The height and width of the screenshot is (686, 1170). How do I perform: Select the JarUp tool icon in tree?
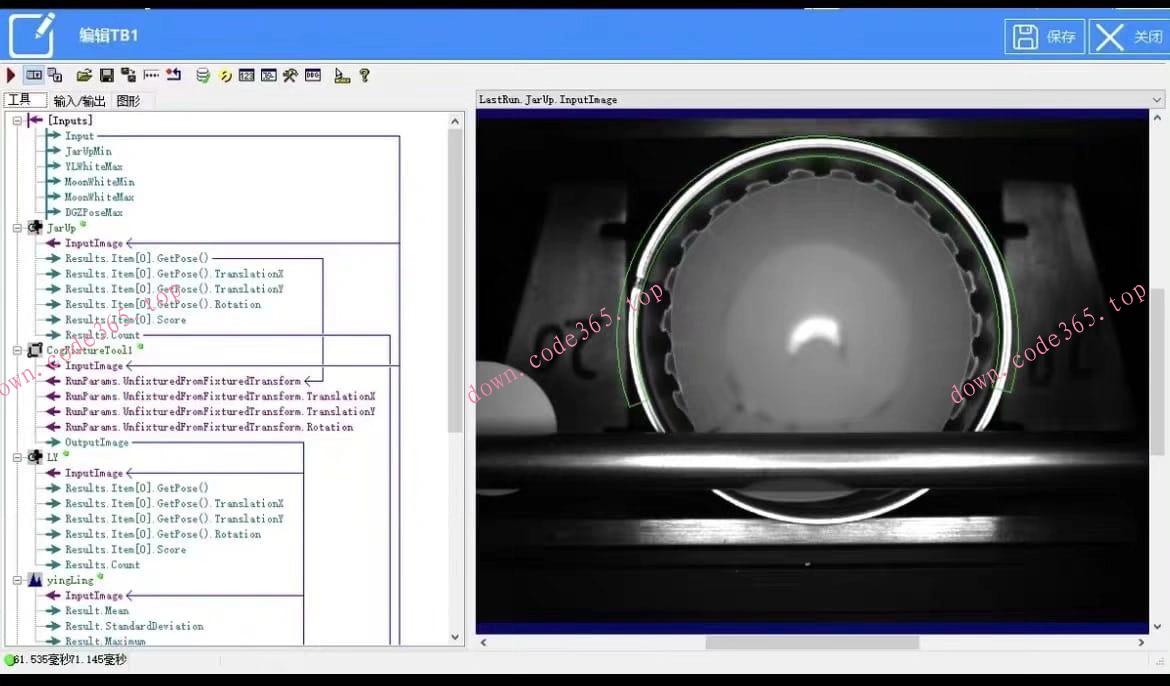click(35, 228)
